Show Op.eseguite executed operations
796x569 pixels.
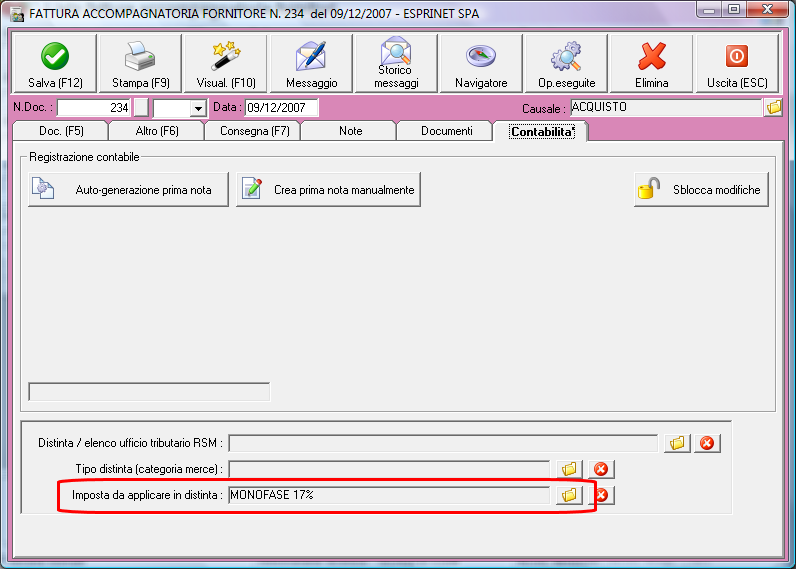coord(567,64)
